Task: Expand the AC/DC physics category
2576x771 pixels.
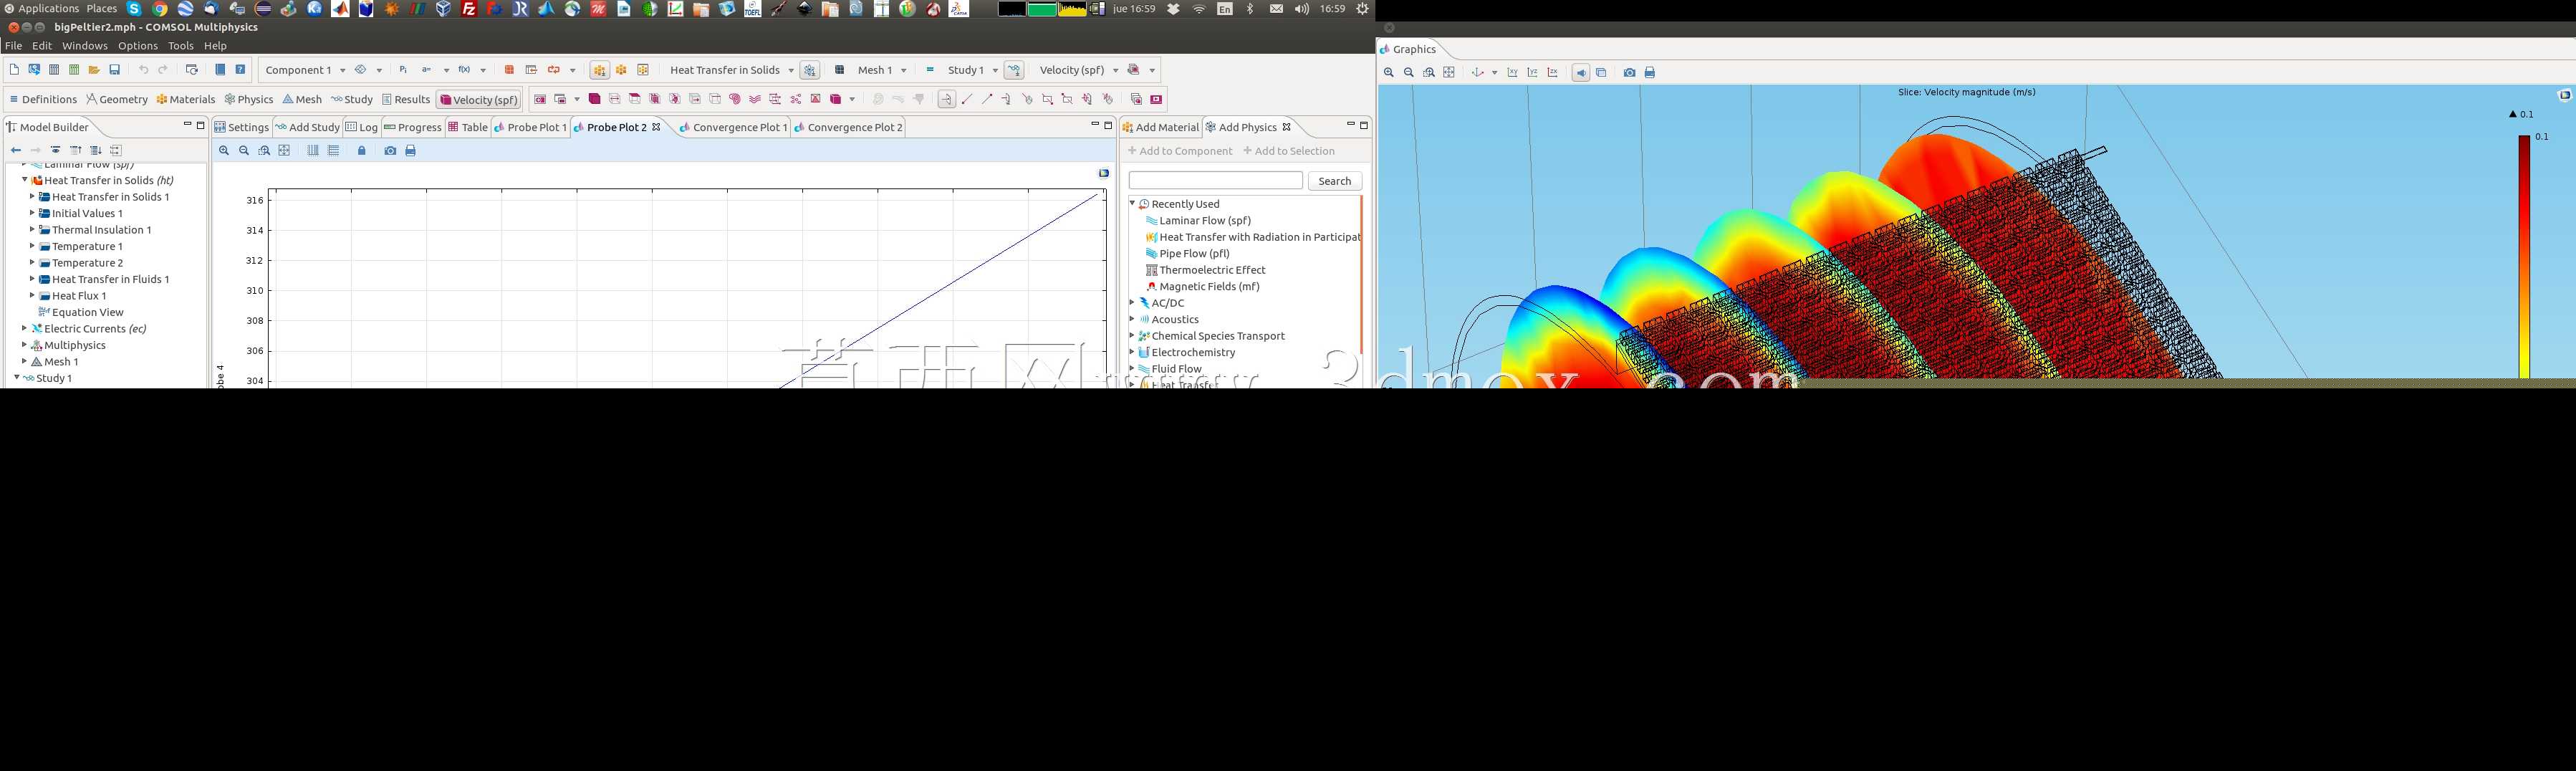Action: tap(1132, 302)
